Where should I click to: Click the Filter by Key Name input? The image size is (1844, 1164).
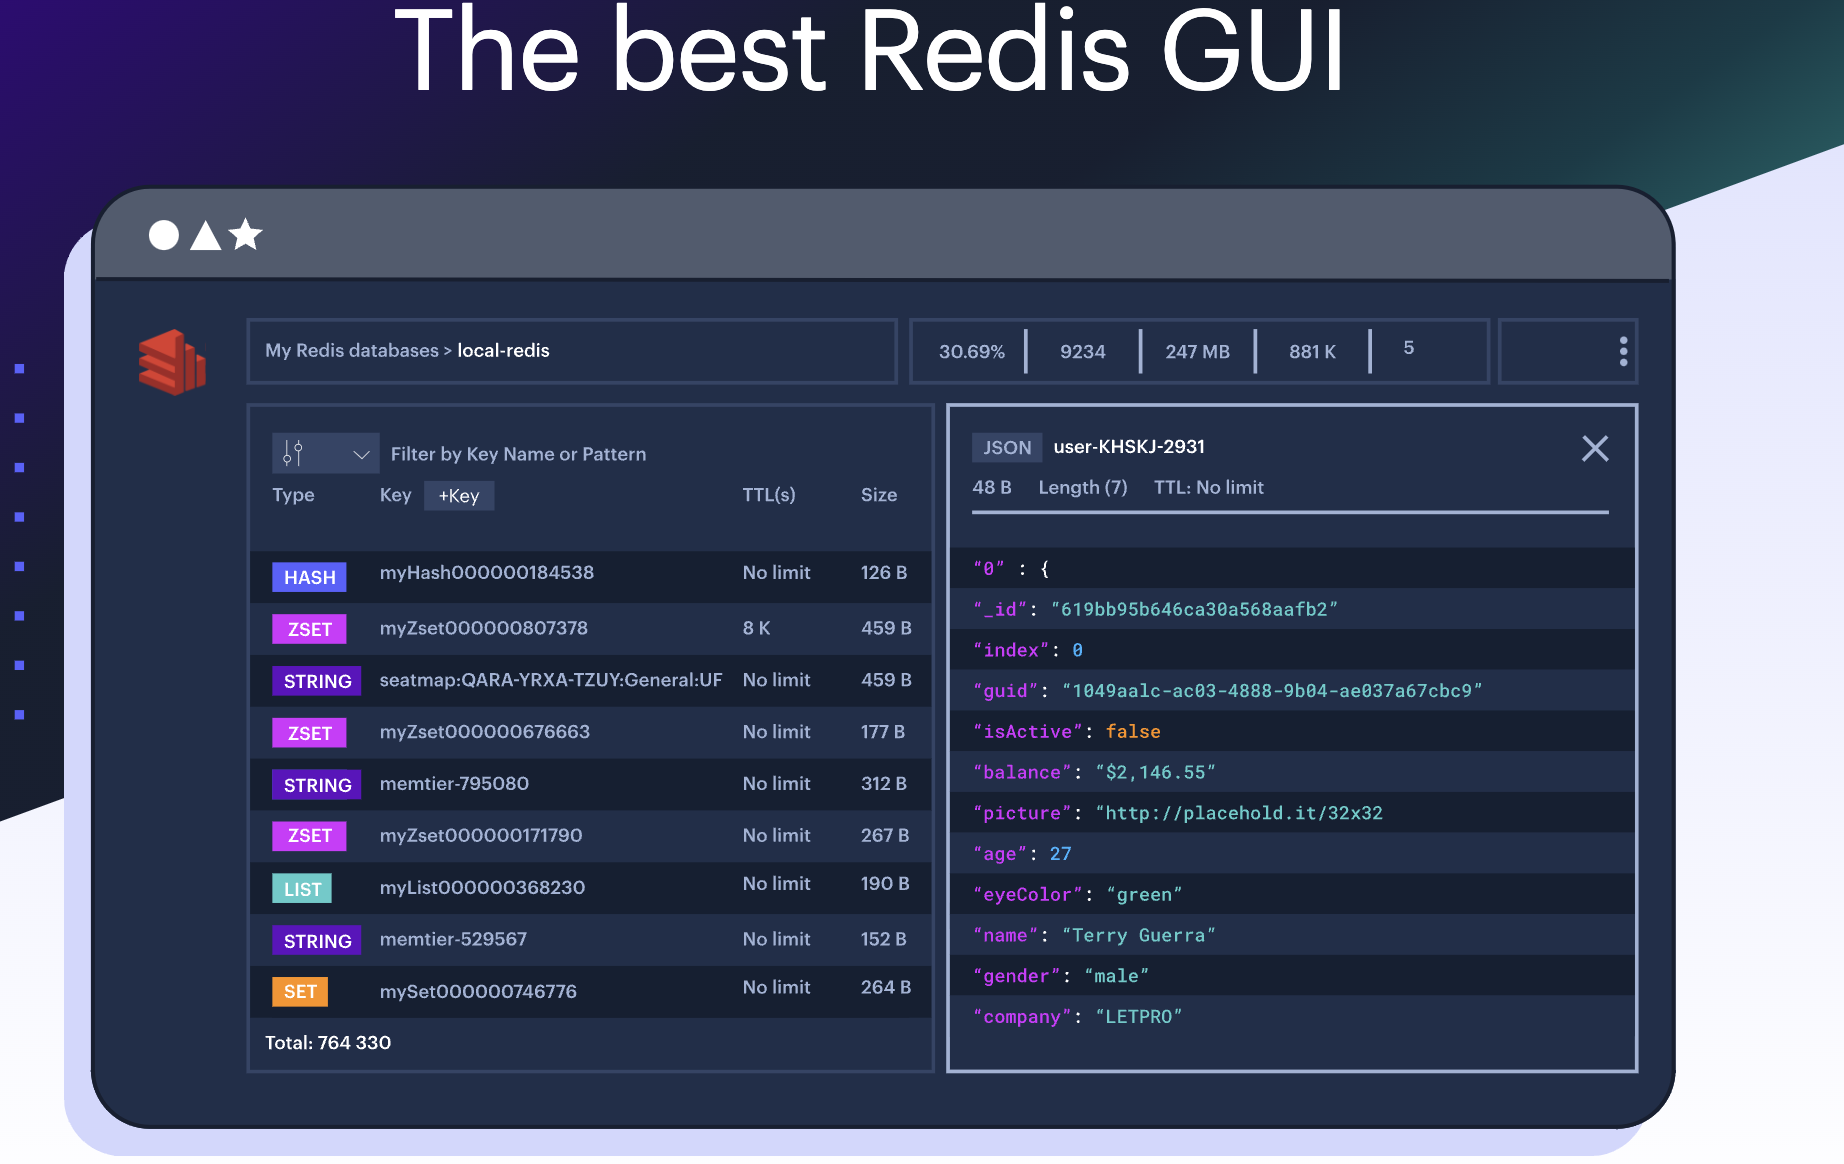pyautogui.click(x=518, y=454)
